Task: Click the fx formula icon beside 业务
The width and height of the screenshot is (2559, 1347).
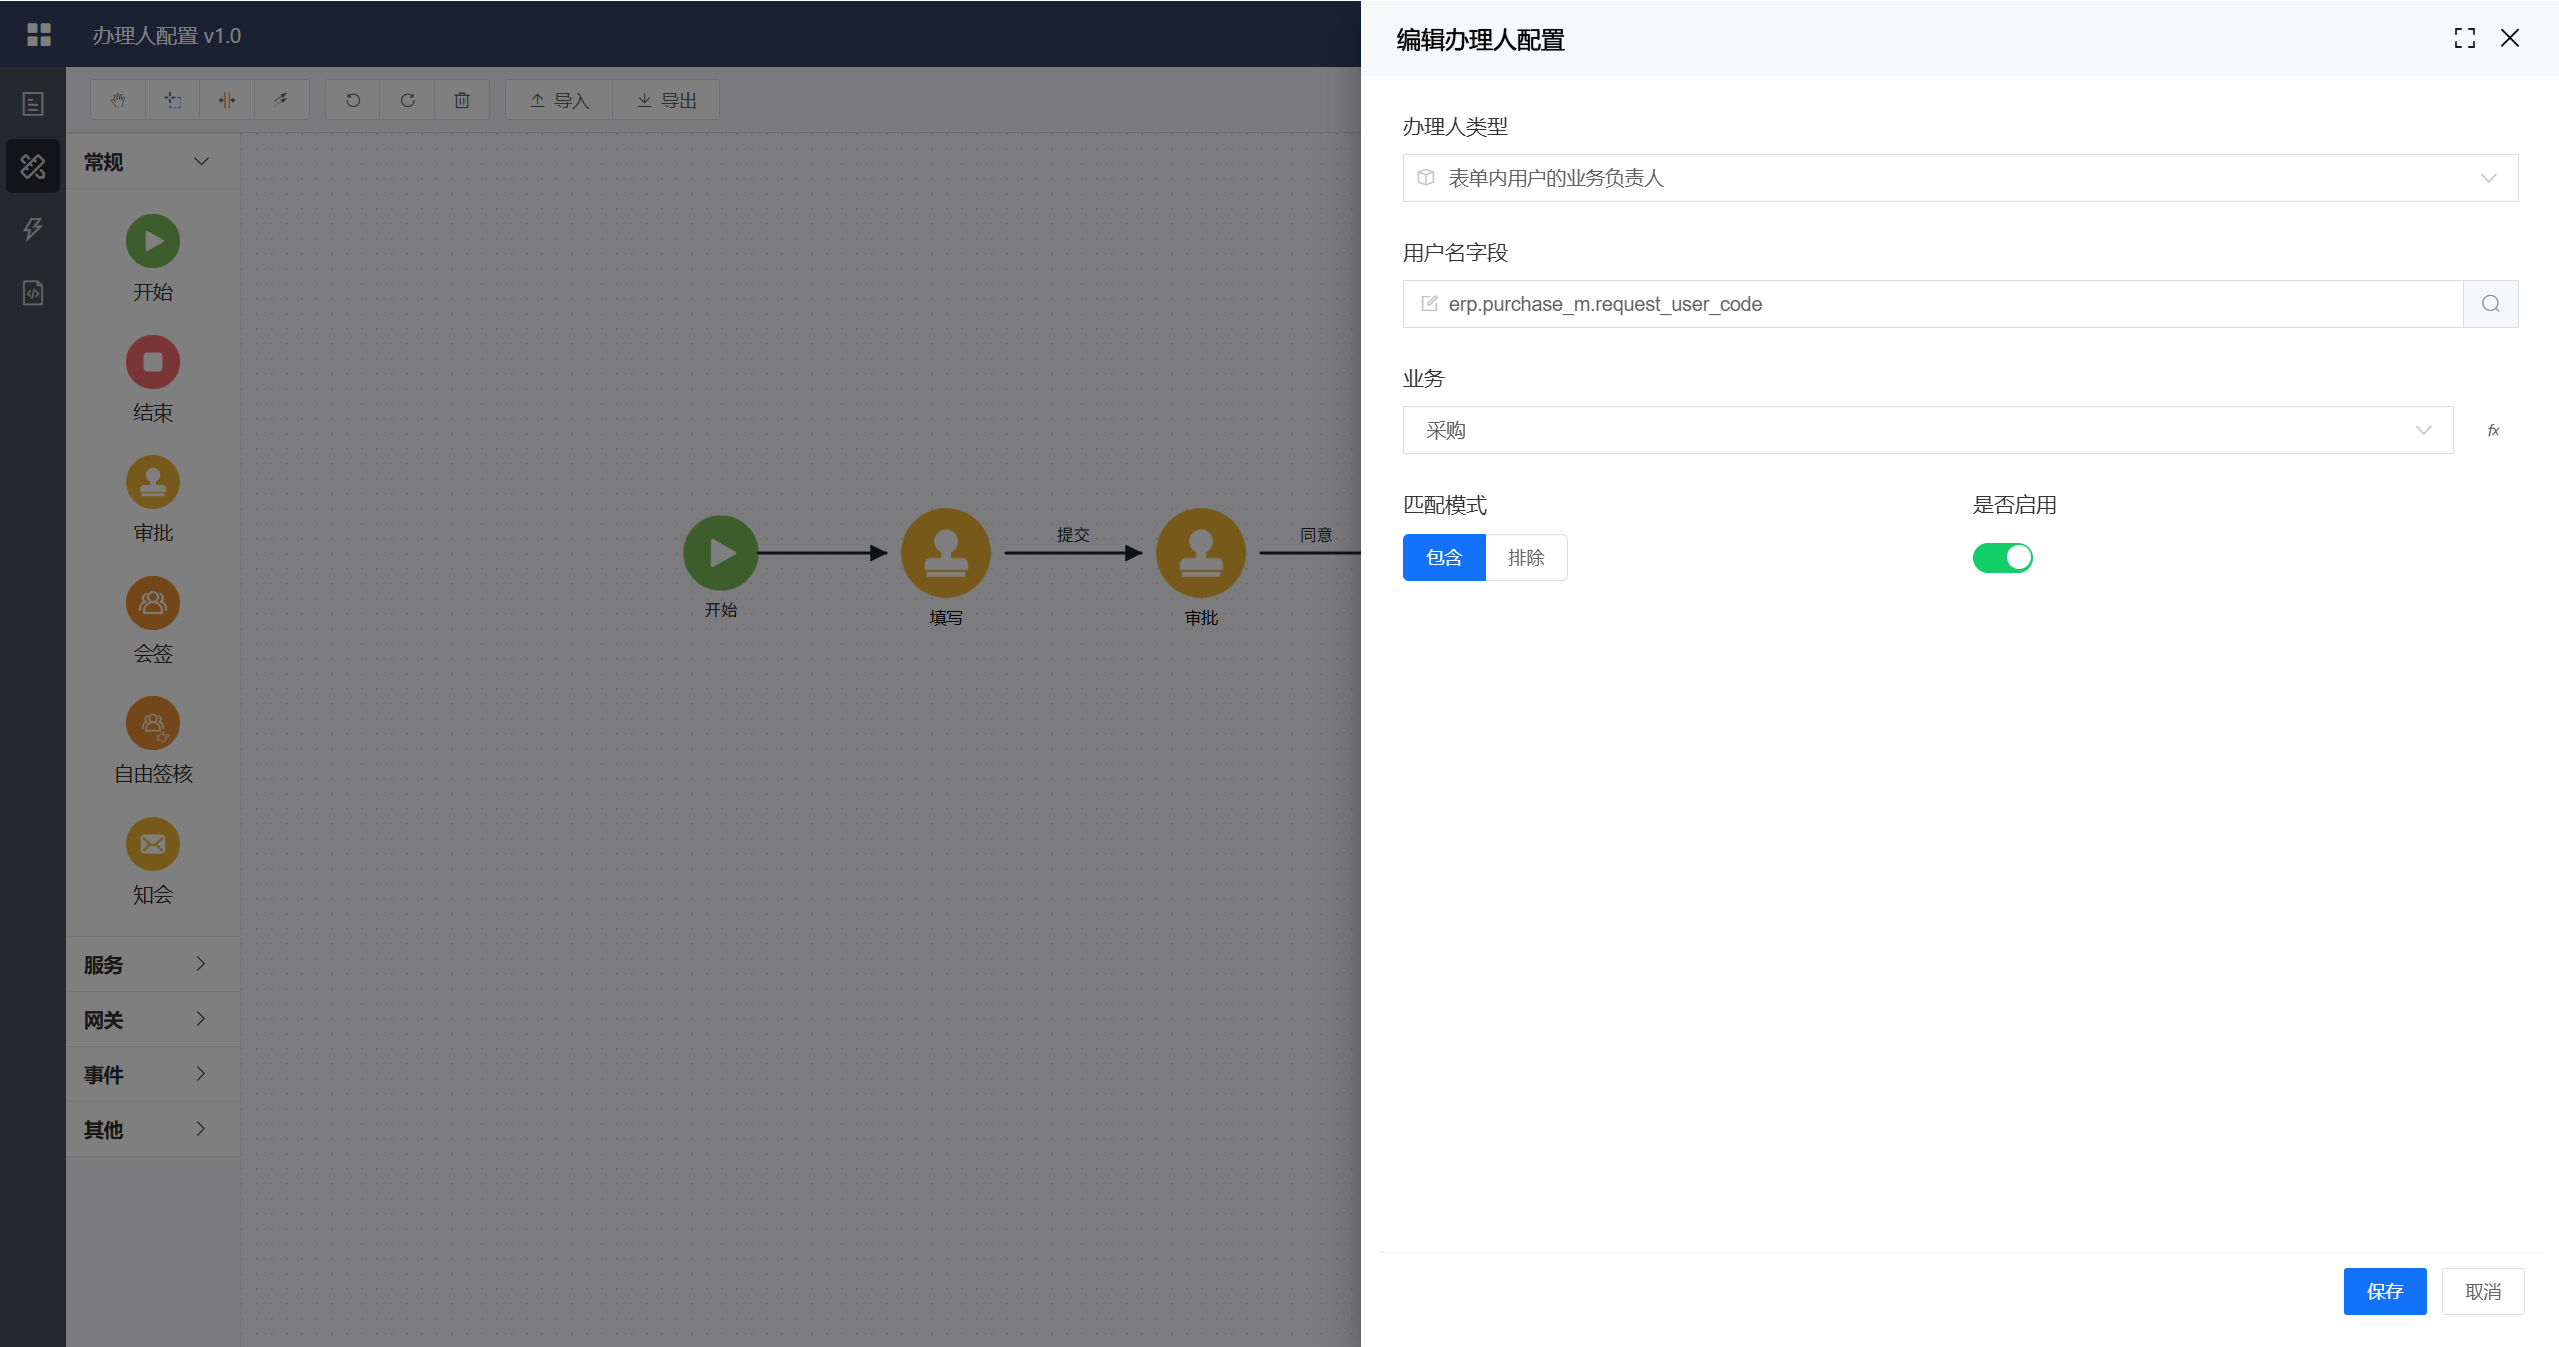Action: [2493, 430]
